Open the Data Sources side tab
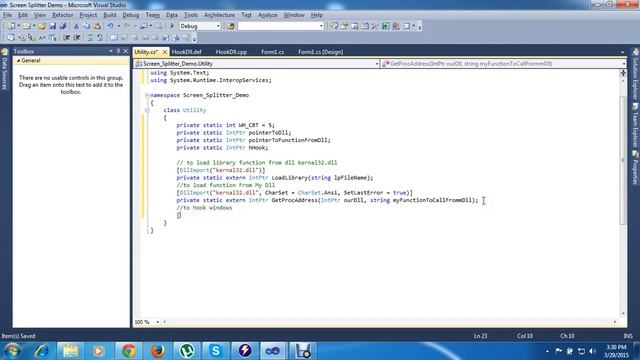Screen dimensions: 640x360 pyautogui.click(x=4, y=69)
